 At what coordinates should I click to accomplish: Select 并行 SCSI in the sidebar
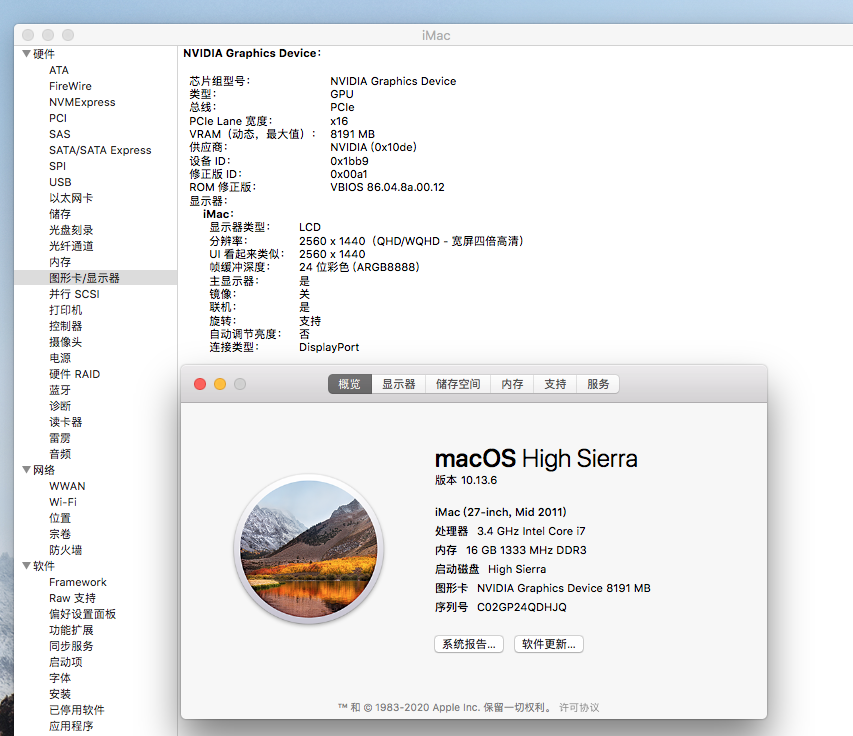point(74,294)
